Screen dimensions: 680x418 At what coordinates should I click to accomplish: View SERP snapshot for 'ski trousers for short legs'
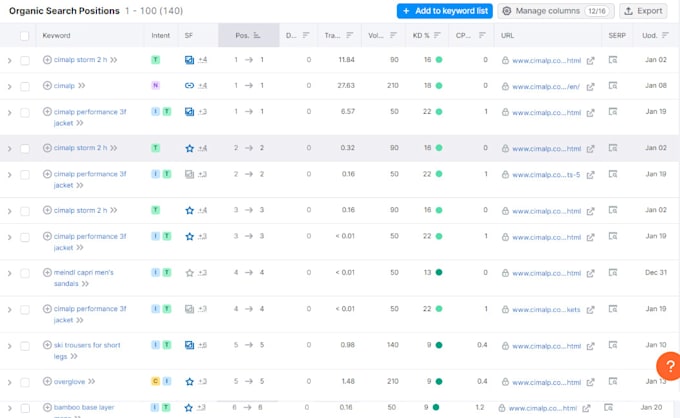(613, 345)
